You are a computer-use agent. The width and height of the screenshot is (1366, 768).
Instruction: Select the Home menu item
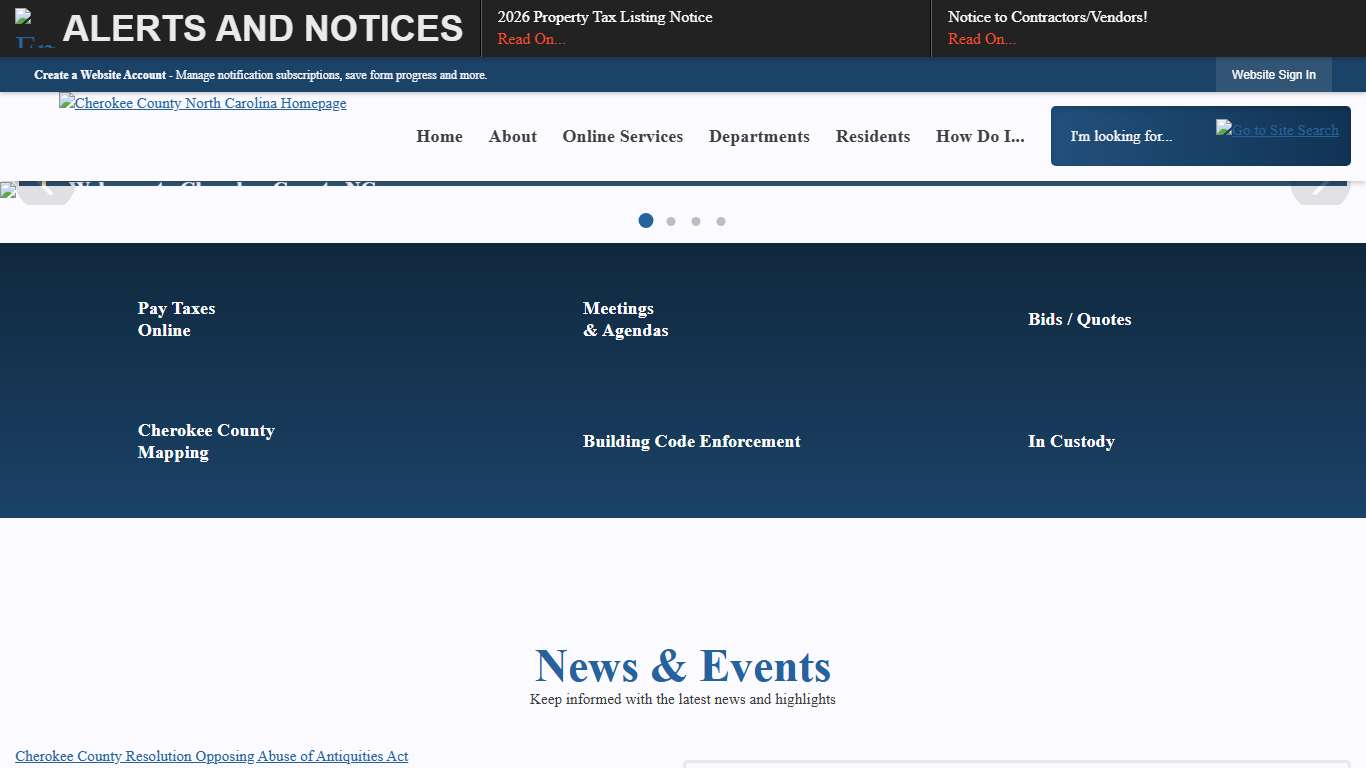(x=439, y=136)
